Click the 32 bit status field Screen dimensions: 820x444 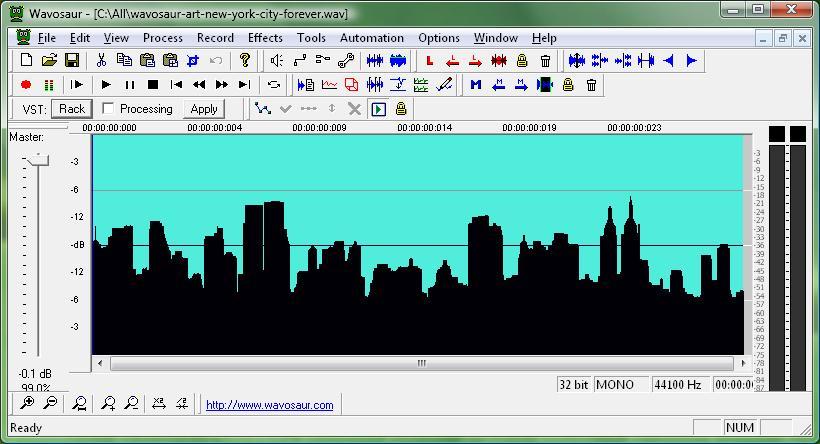575,385
